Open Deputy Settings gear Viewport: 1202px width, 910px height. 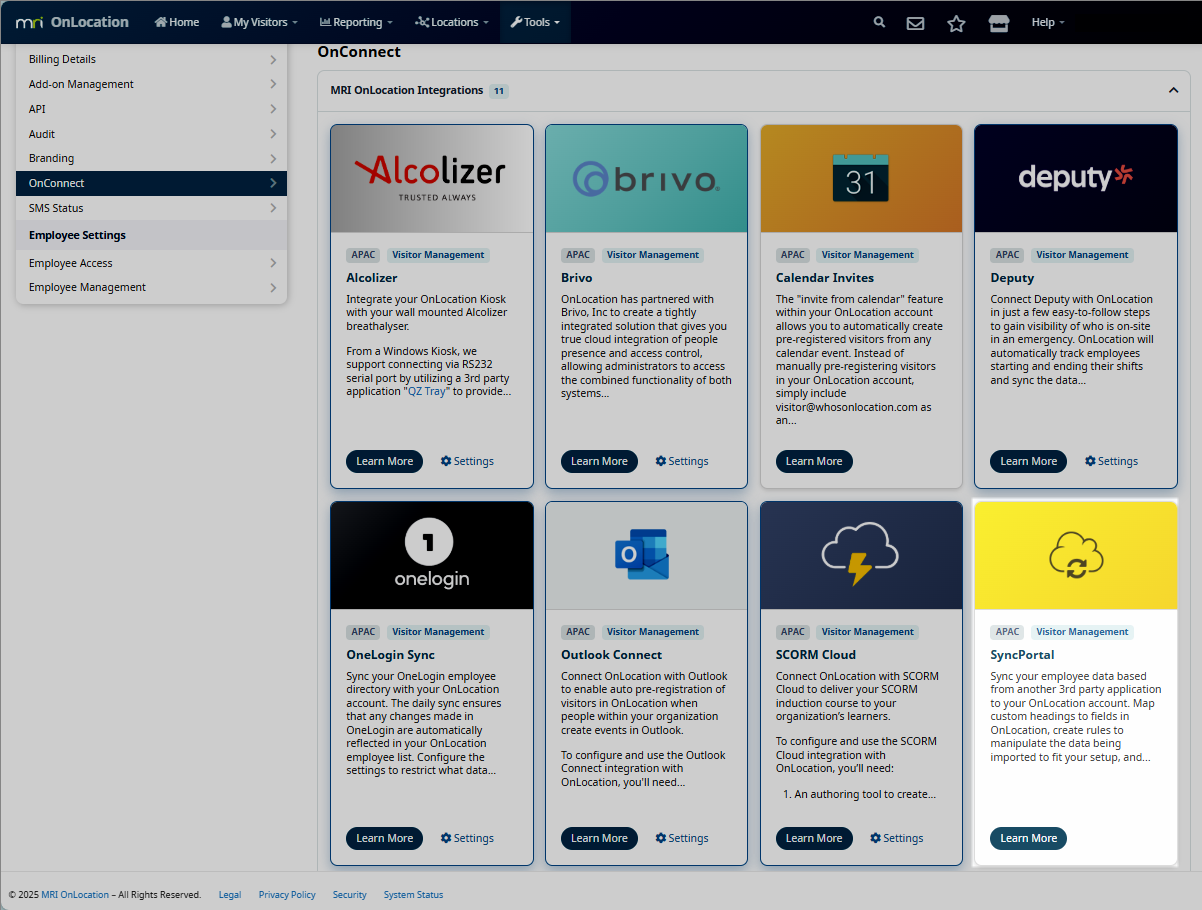pyautogui.click(x=1111, y=461)
